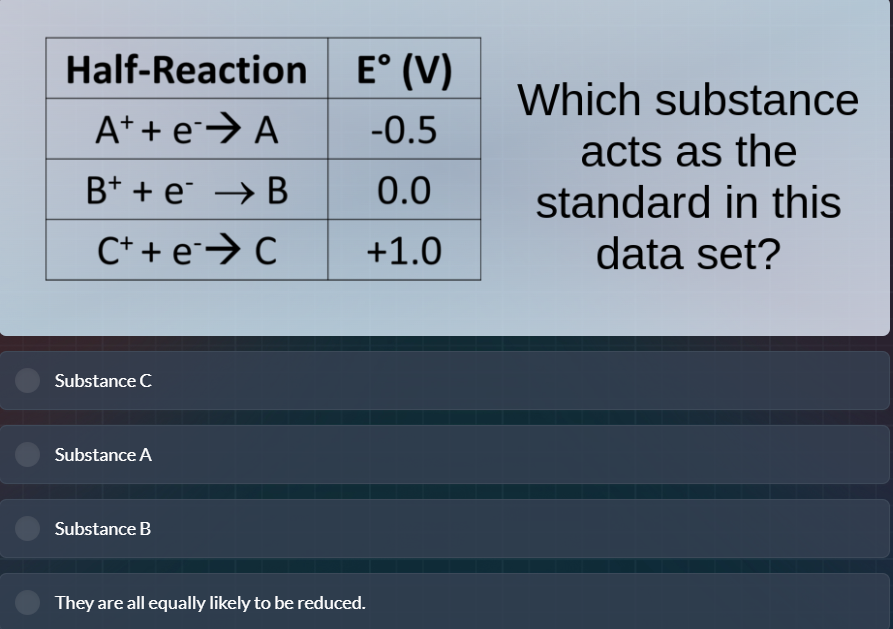The width and height of the screenshot is (893, 629).
Task: Click the A+ + e- → A table row
Action: (185, 128)
